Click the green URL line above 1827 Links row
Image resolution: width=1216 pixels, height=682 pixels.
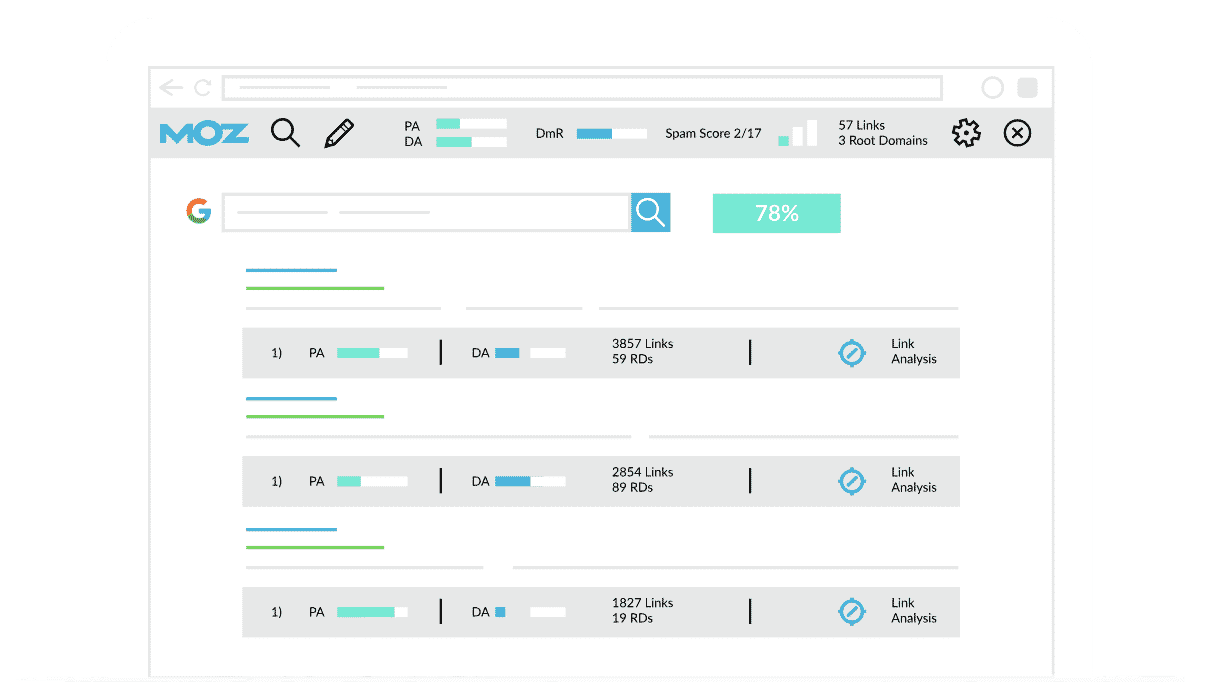pos(315,548)
